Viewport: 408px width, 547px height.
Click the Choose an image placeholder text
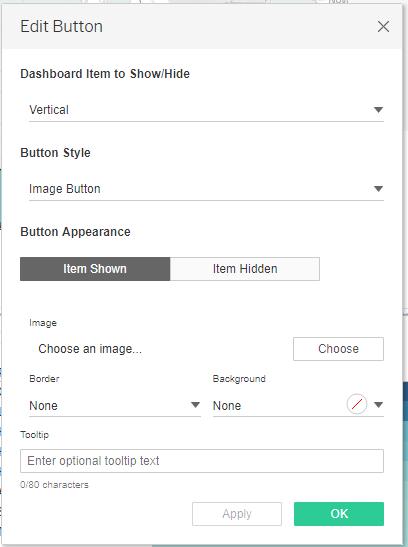pyautogui.click(x=90, y=349)
